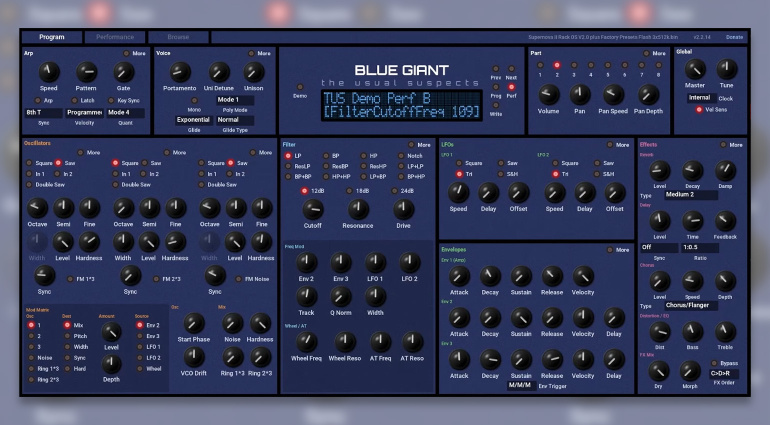Click the Filter Resonance knob
Screen dimensions: 770x425
358,210
